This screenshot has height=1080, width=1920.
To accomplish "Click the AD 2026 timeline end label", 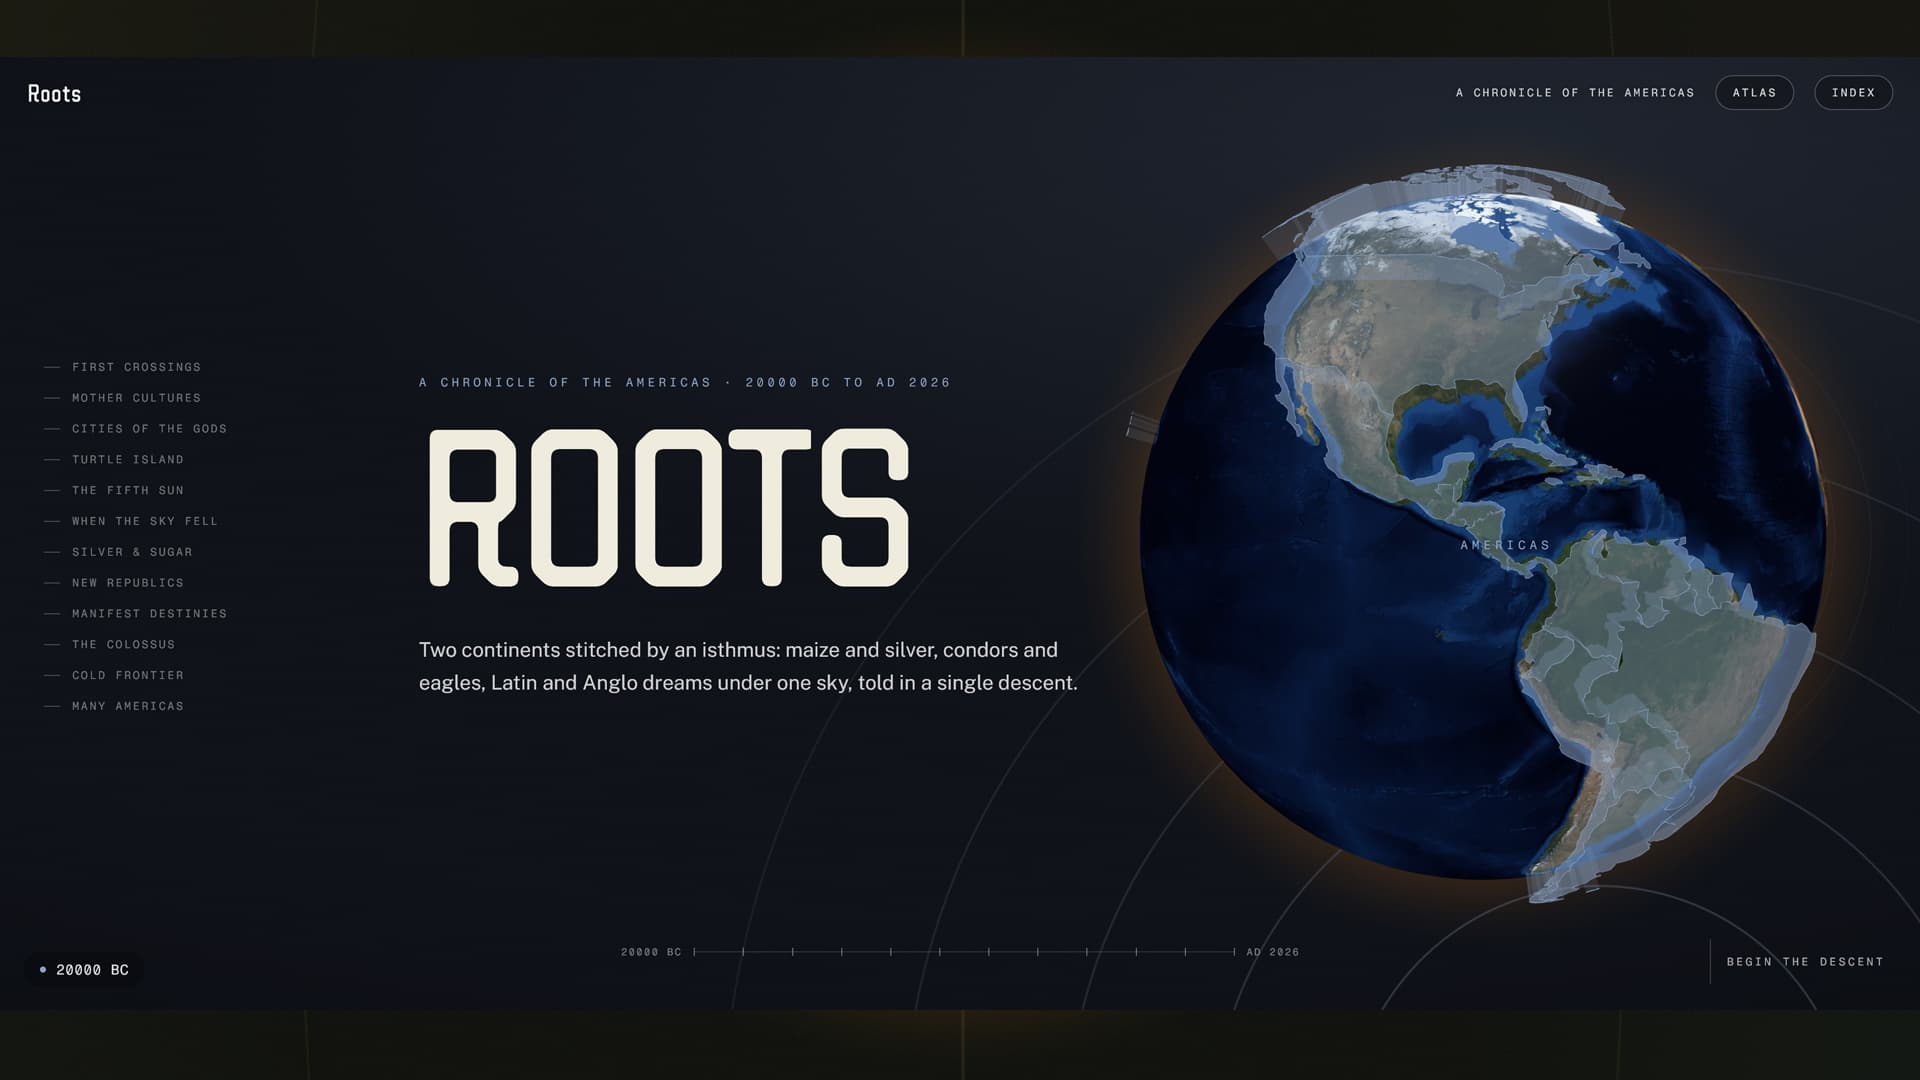I will (x=1273, y=952).
